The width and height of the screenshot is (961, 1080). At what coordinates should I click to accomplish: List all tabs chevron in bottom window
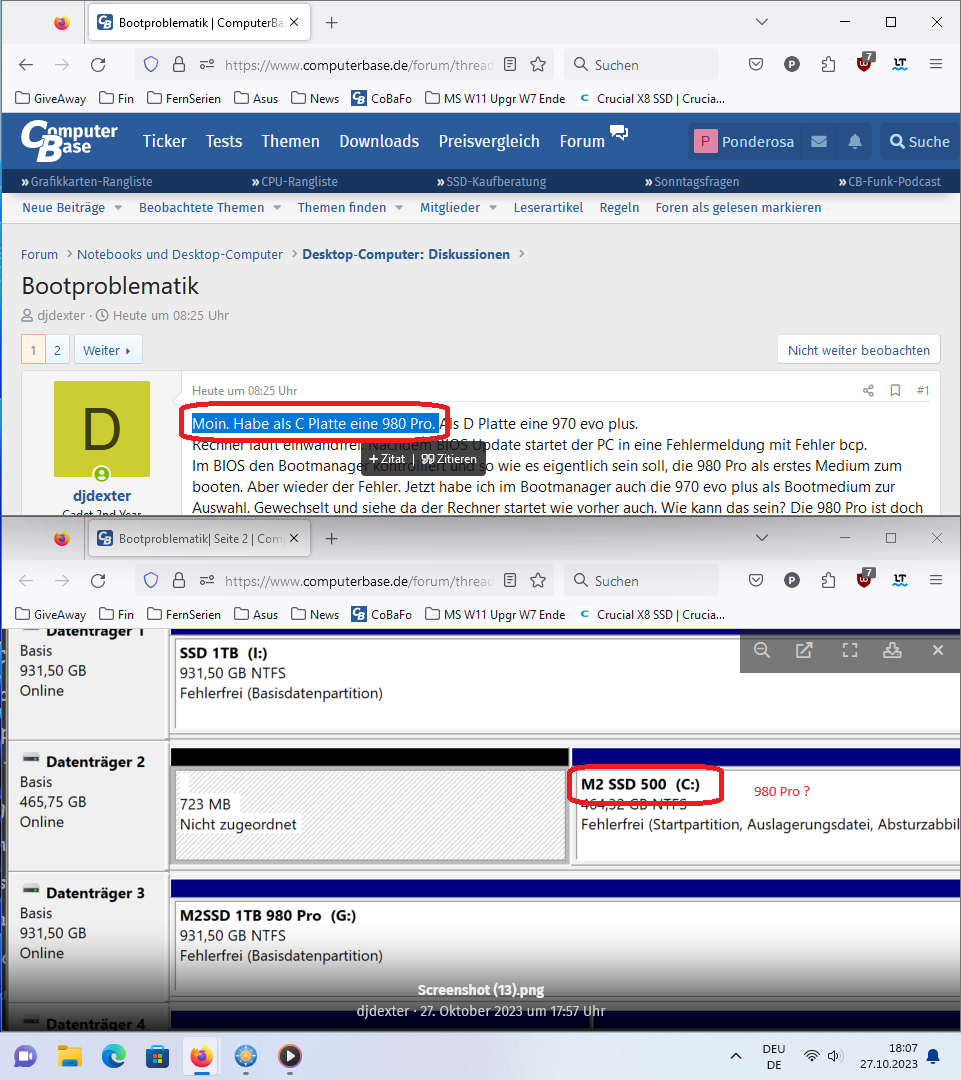[x=761, y=538]
